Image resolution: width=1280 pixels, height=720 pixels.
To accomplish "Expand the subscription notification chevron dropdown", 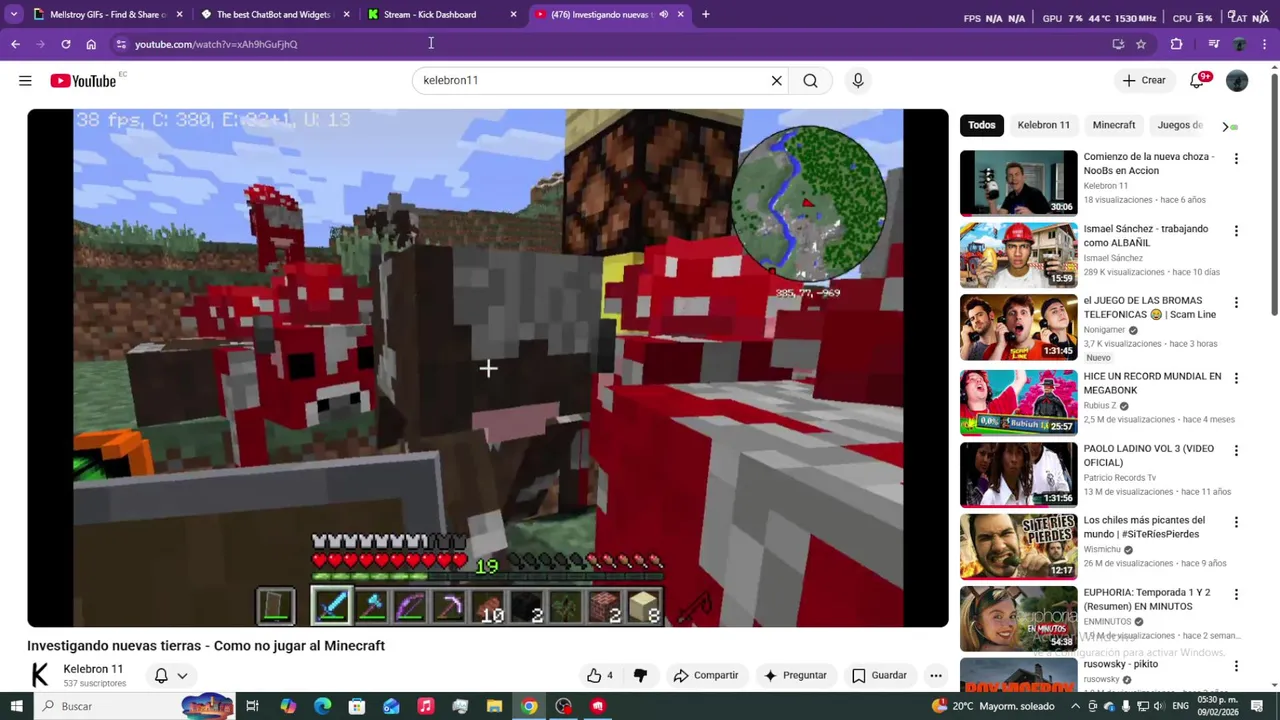I will 182,676.
